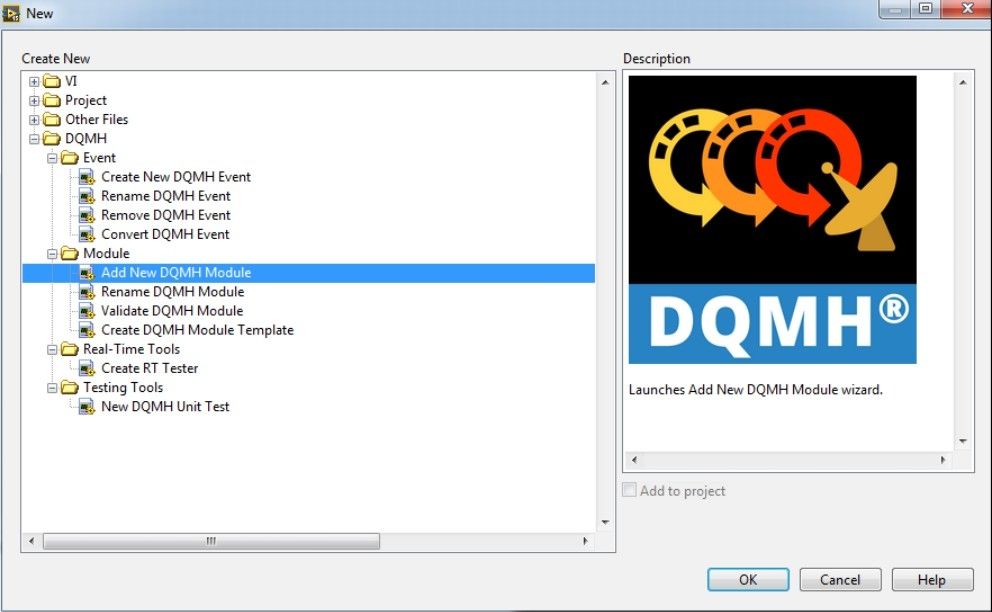The image size is (992, 612).
Task: Click the Rename DQMH Event icon
Action: (87, 196)
